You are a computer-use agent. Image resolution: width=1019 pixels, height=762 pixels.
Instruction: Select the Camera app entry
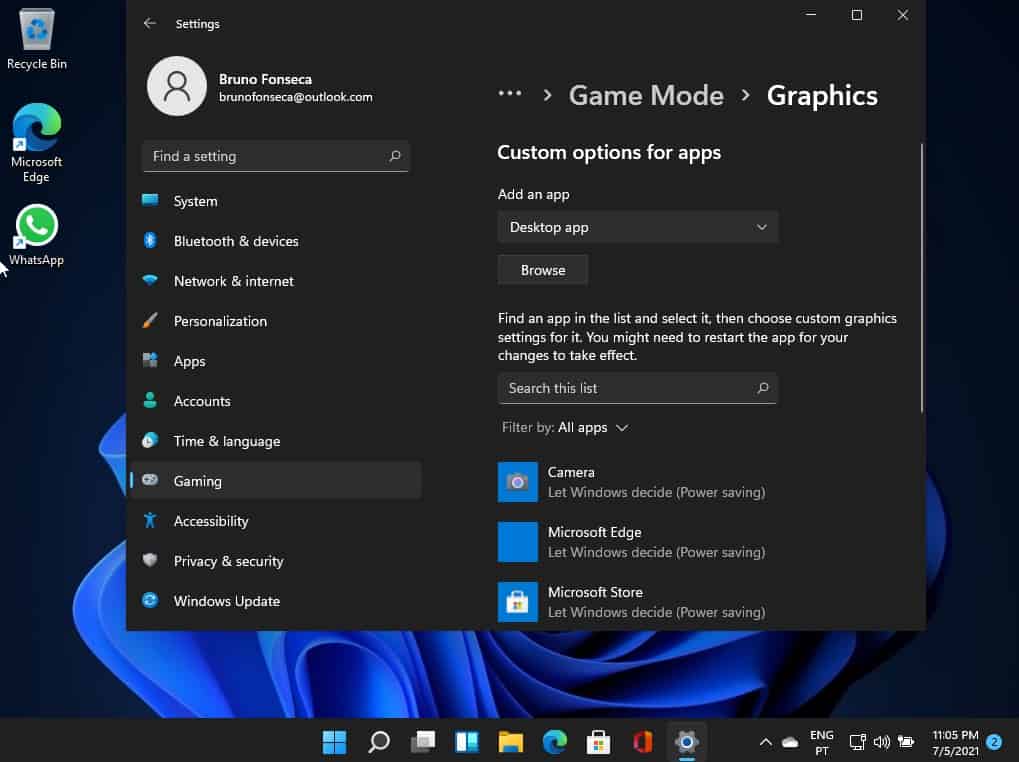pyautogui.click(x=702, y=482)
